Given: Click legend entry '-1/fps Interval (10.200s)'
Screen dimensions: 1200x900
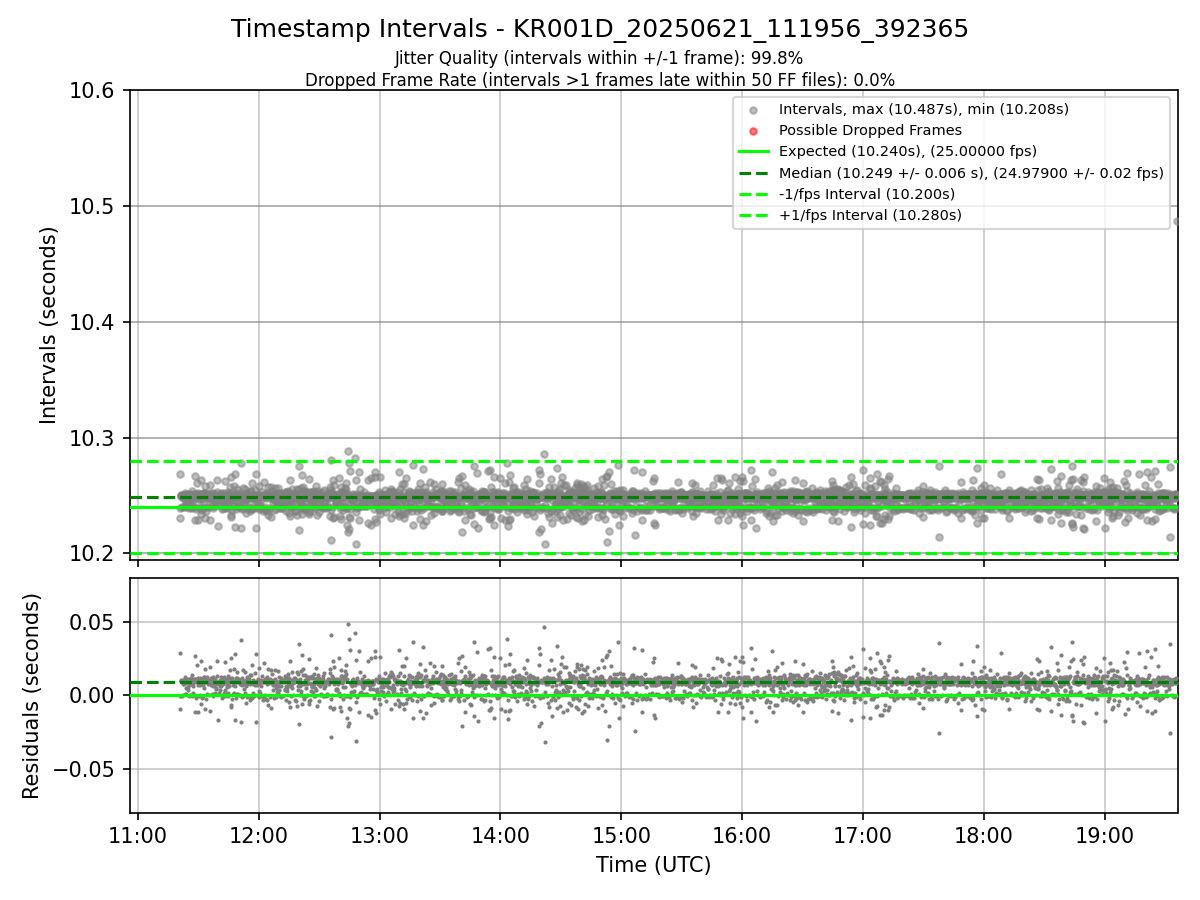Looking at the screenshot, I should (x=867, y=194).
